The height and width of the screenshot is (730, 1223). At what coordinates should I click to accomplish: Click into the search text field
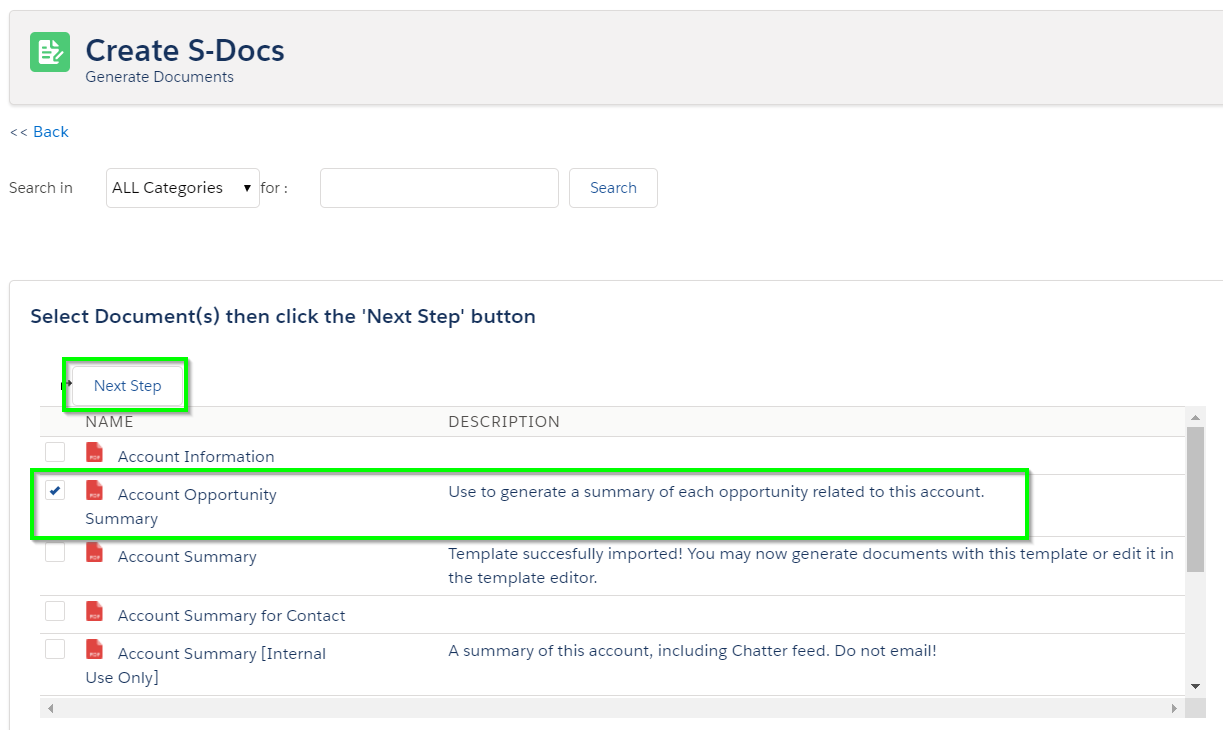[439, 188]
